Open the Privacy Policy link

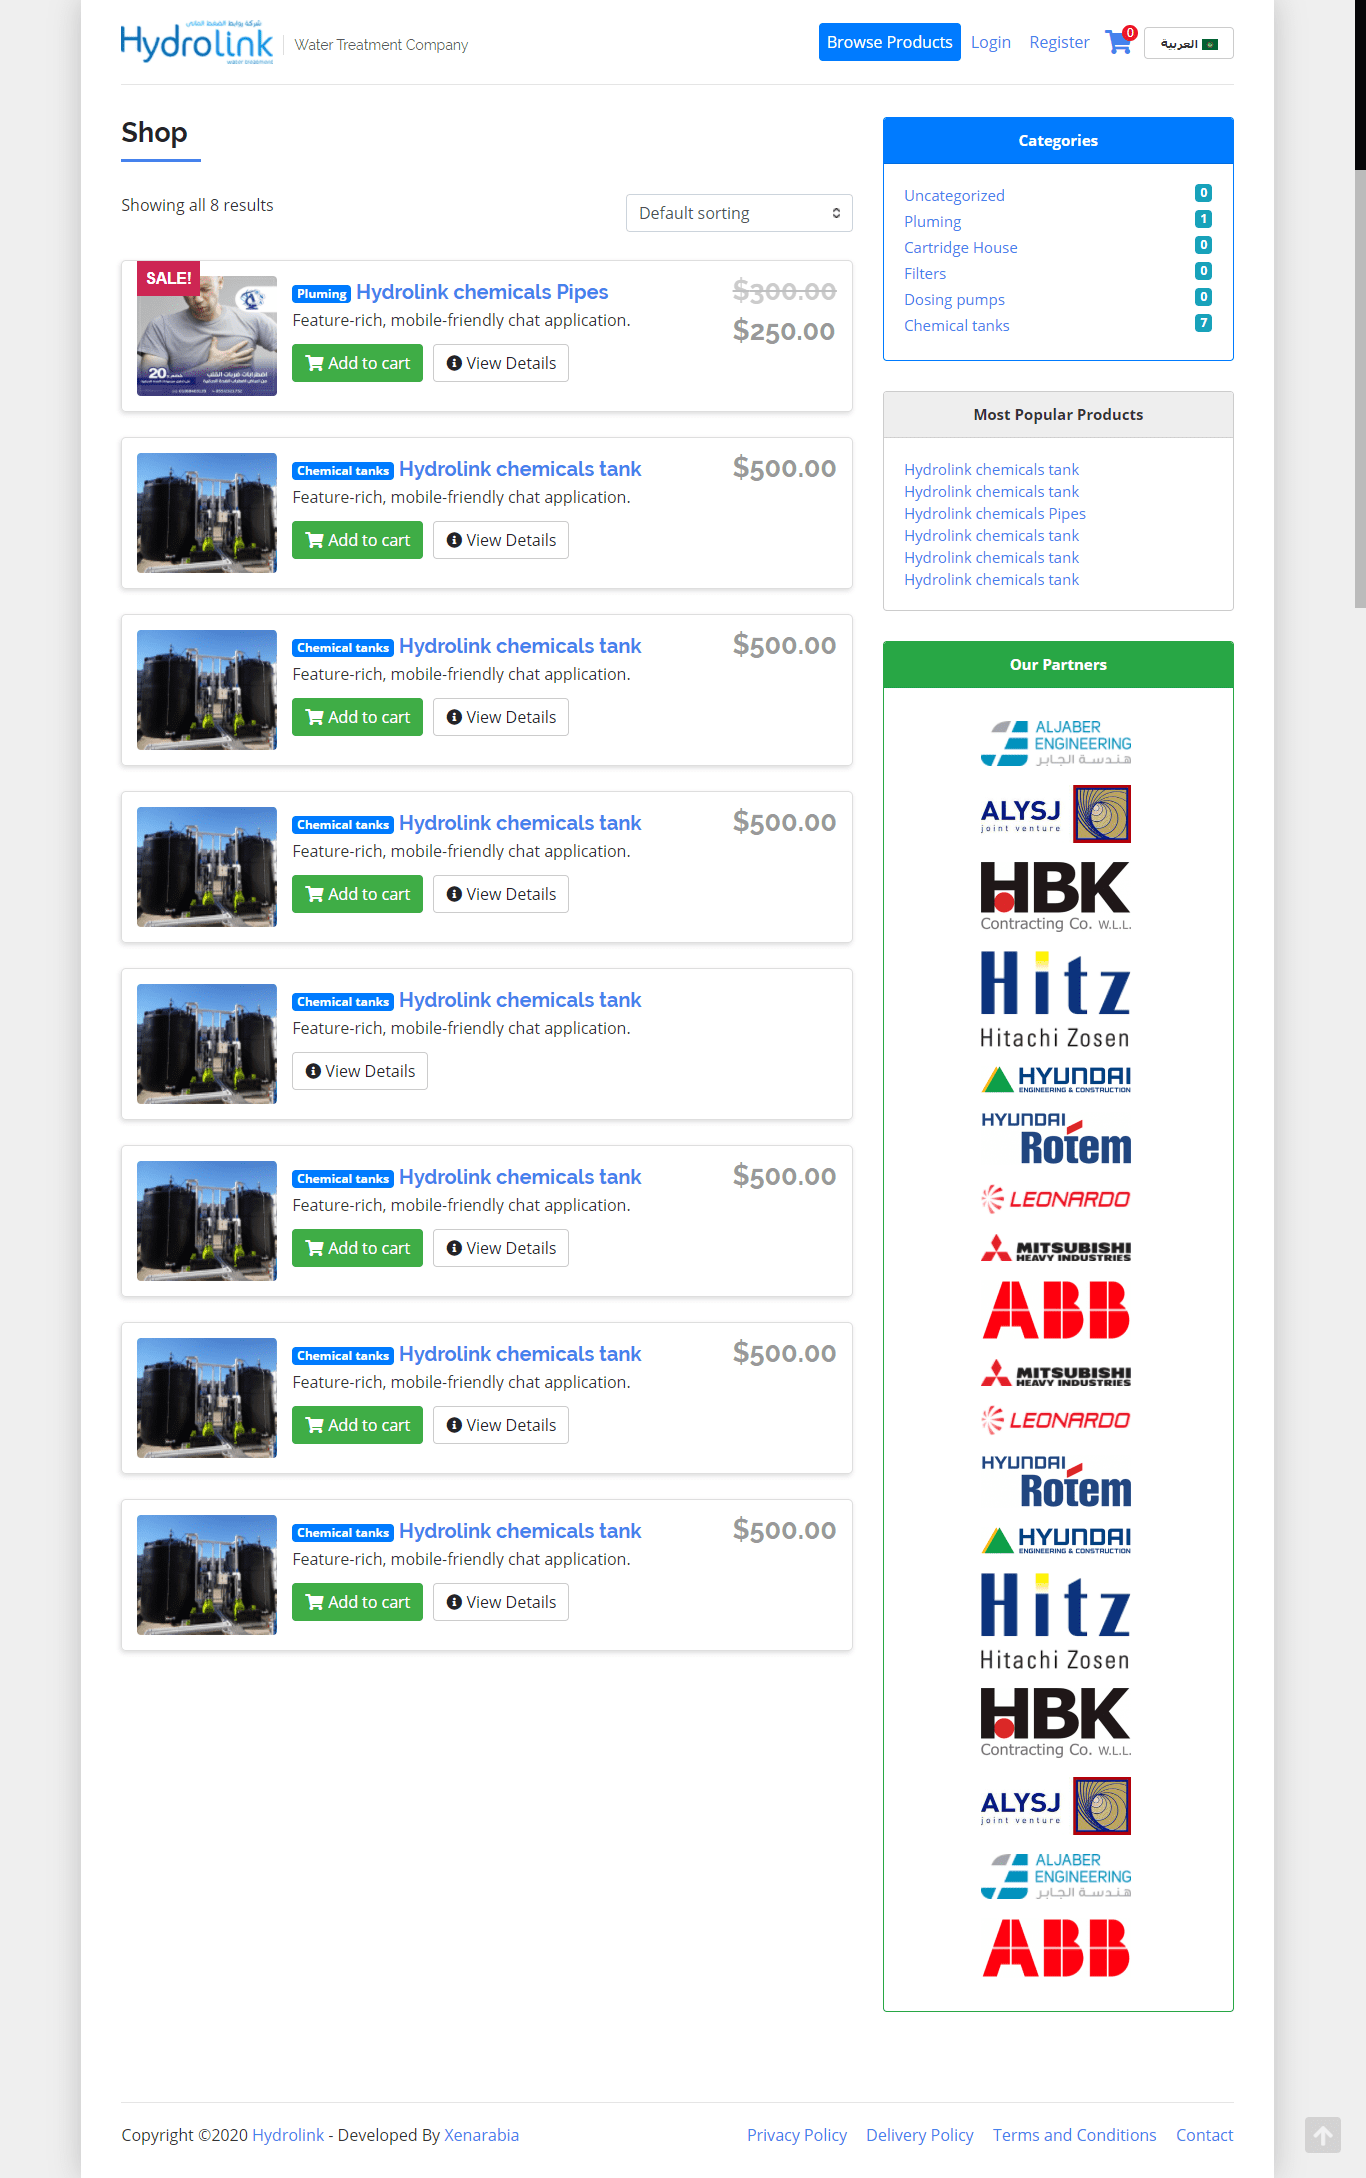796,2135
